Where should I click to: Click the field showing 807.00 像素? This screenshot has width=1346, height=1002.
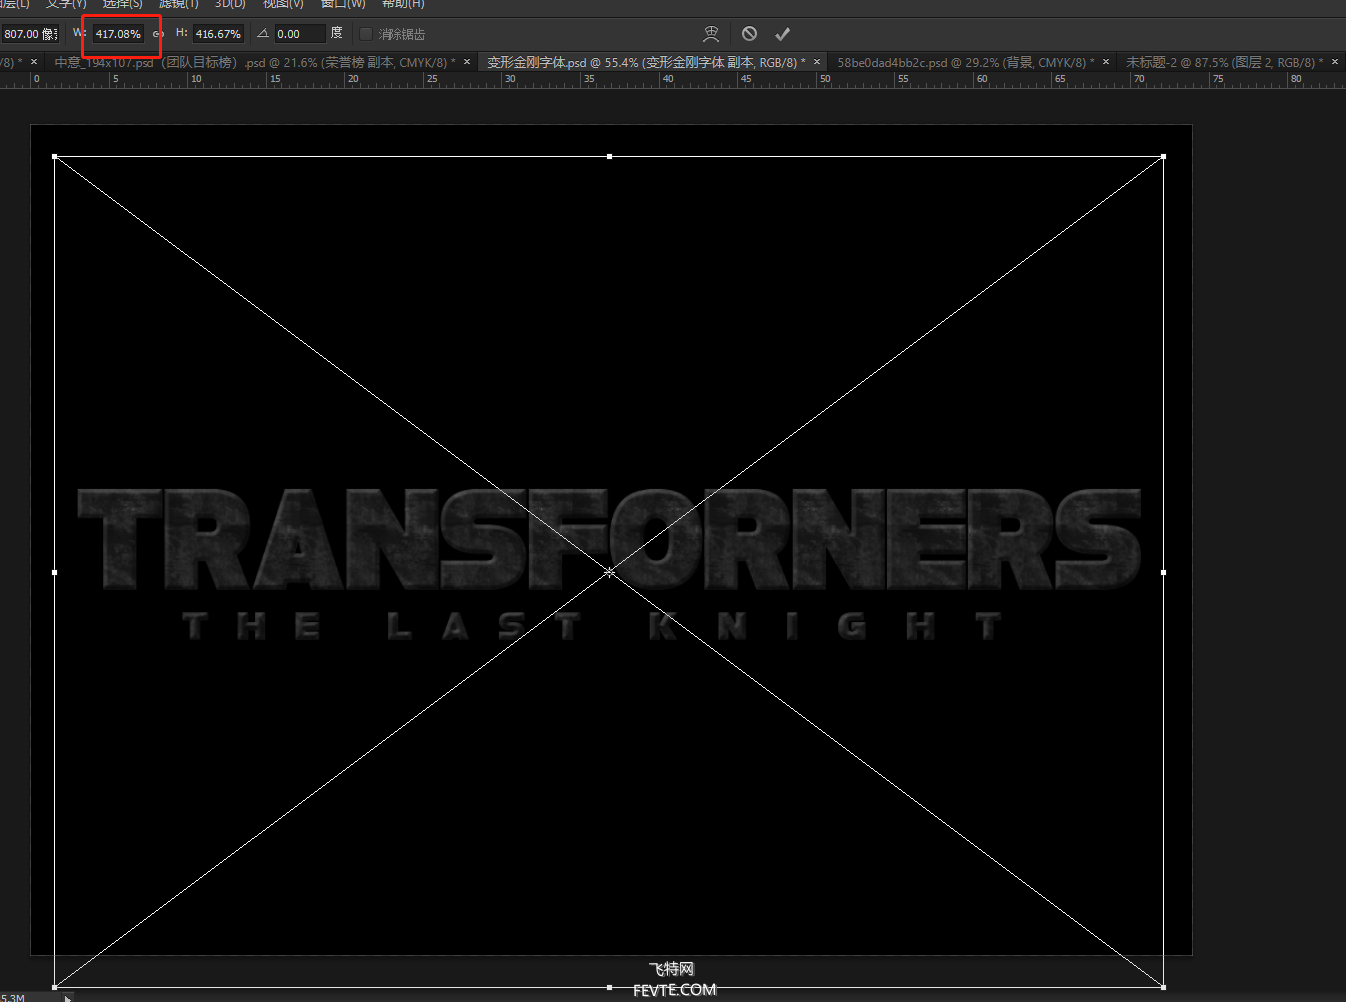coord(30,34)
